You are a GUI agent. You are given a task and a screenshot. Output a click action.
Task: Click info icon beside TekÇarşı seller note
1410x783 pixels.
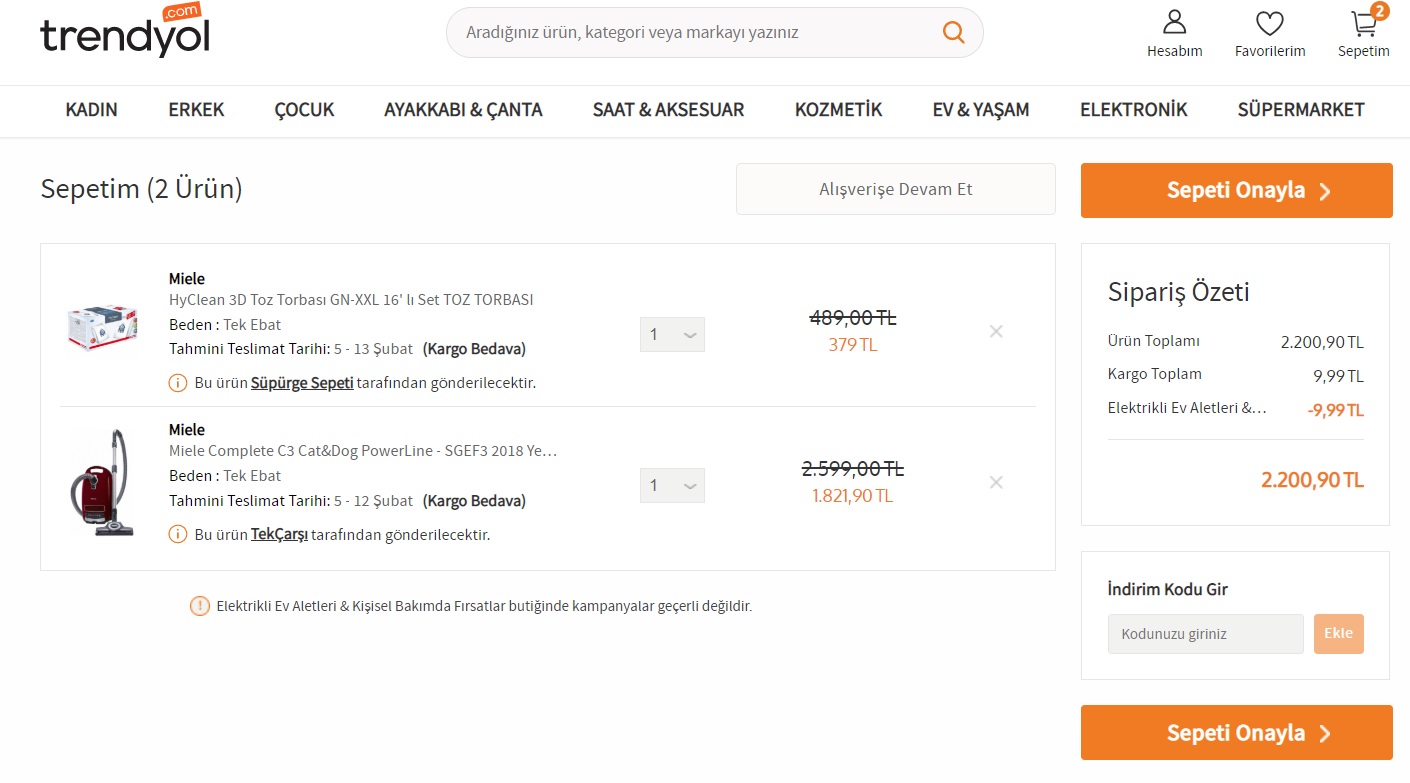tap(178, 534)
